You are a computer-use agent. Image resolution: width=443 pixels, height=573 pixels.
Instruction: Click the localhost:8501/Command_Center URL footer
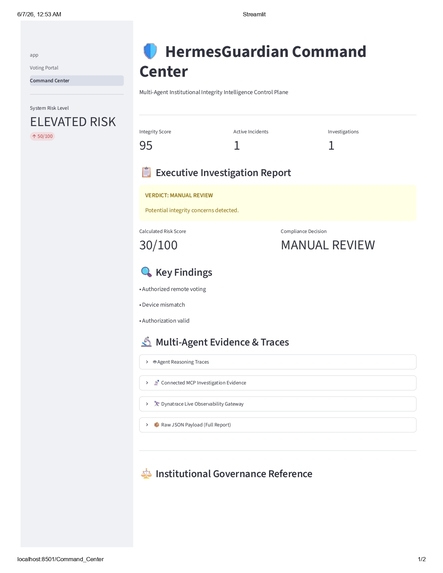(60, 559)
